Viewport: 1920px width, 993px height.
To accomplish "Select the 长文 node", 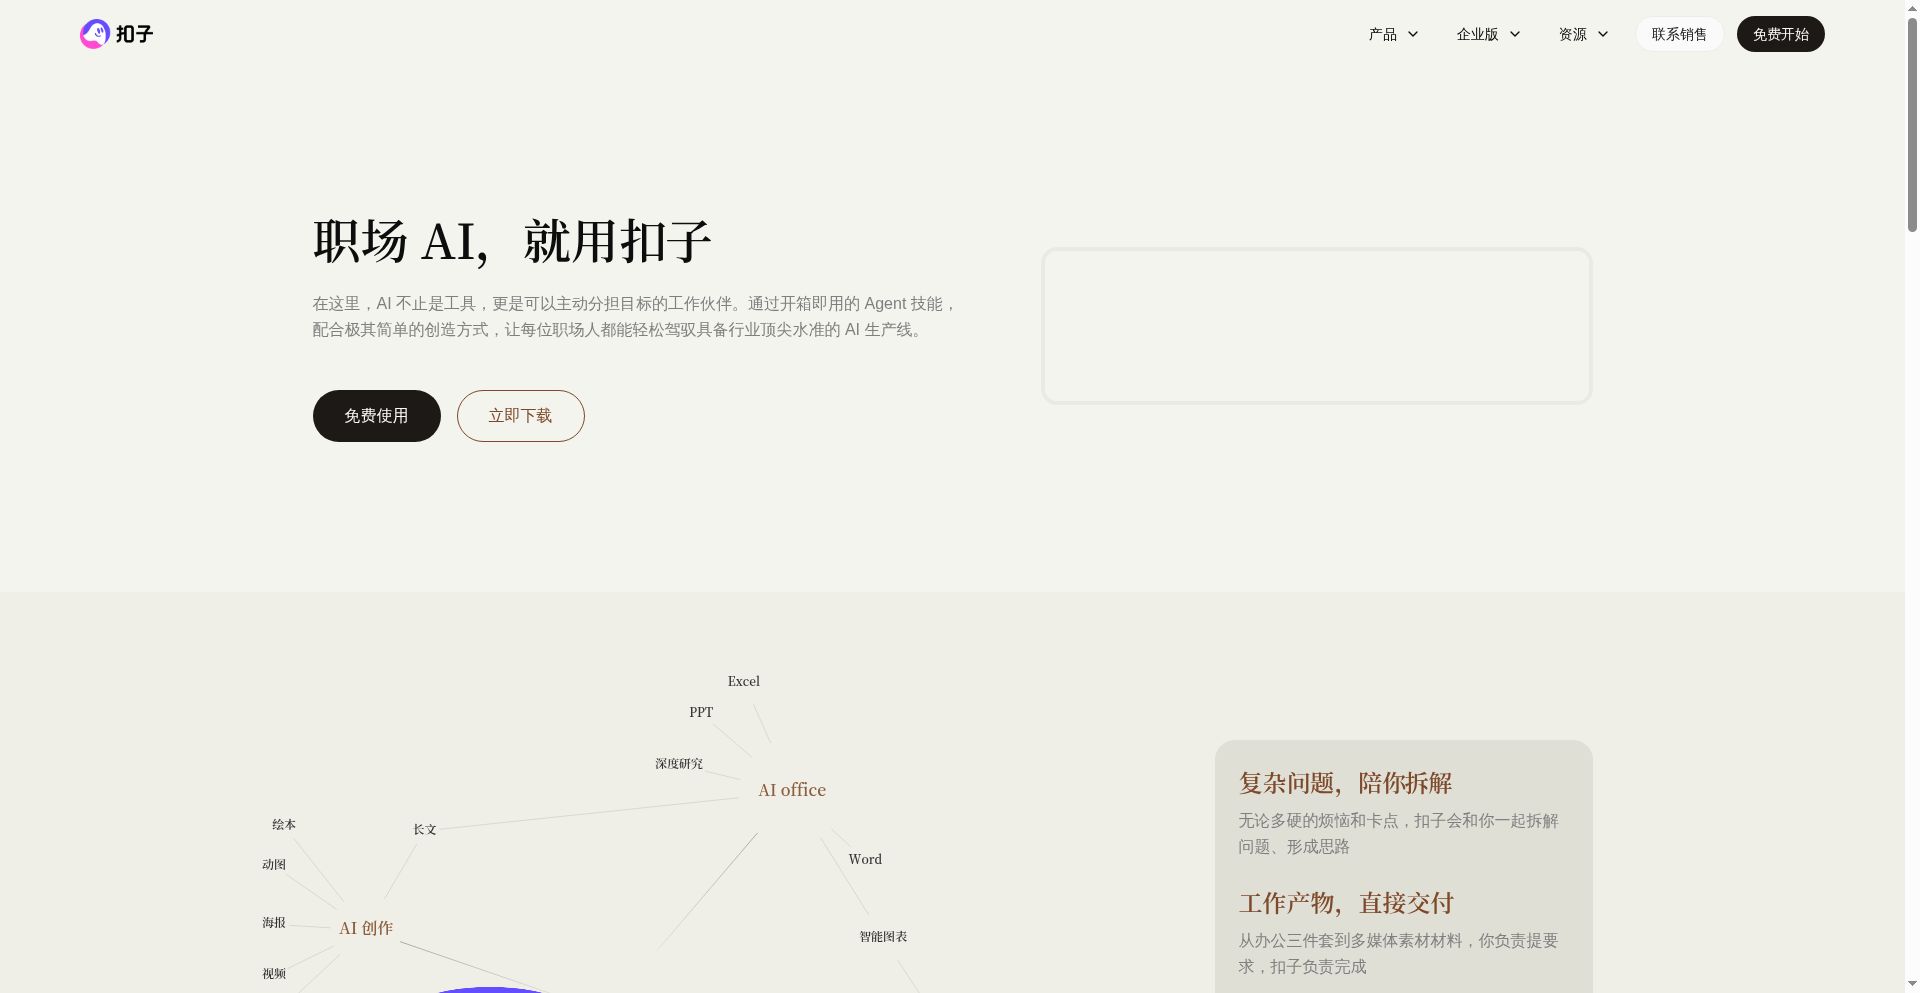I will [424, 829].
